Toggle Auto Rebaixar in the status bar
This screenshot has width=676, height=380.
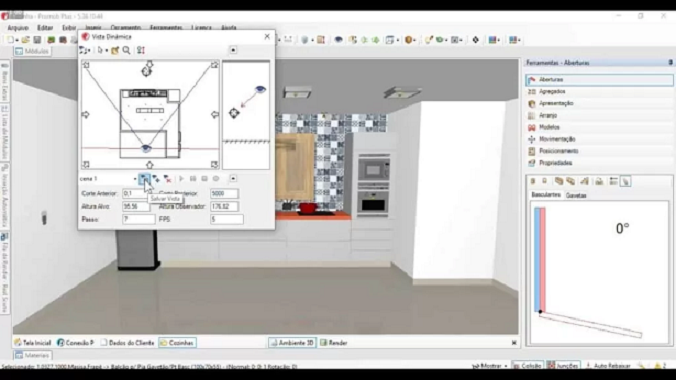tap(608, 366)
